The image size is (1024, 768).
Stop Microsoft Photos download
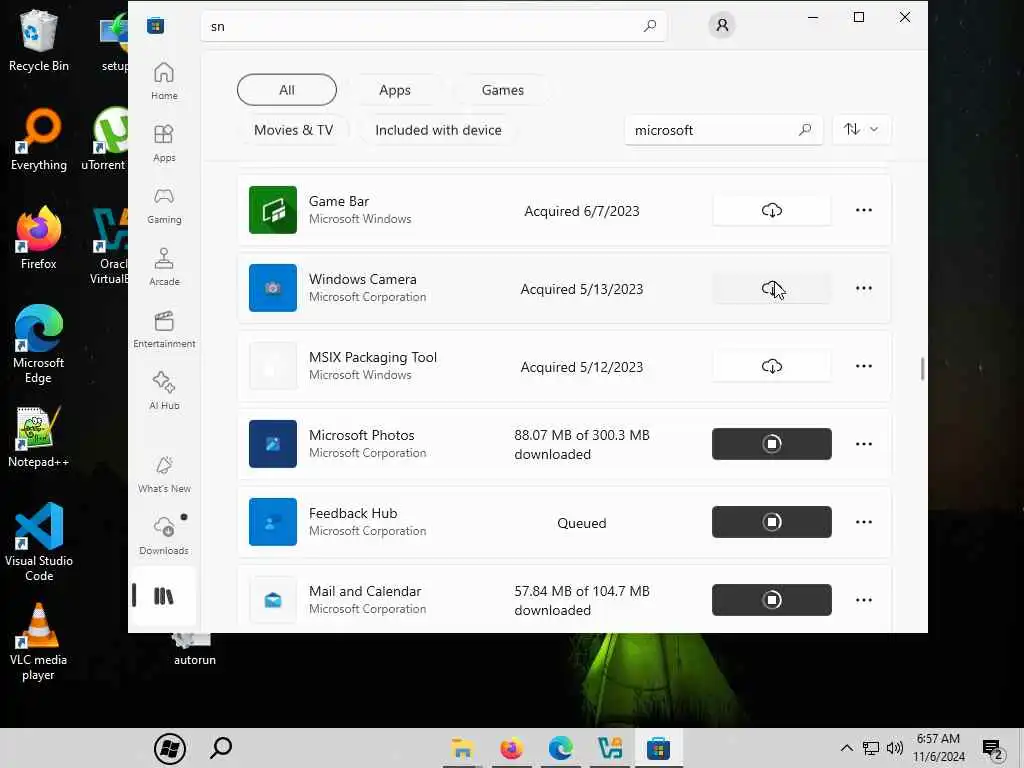pos(771,444)
